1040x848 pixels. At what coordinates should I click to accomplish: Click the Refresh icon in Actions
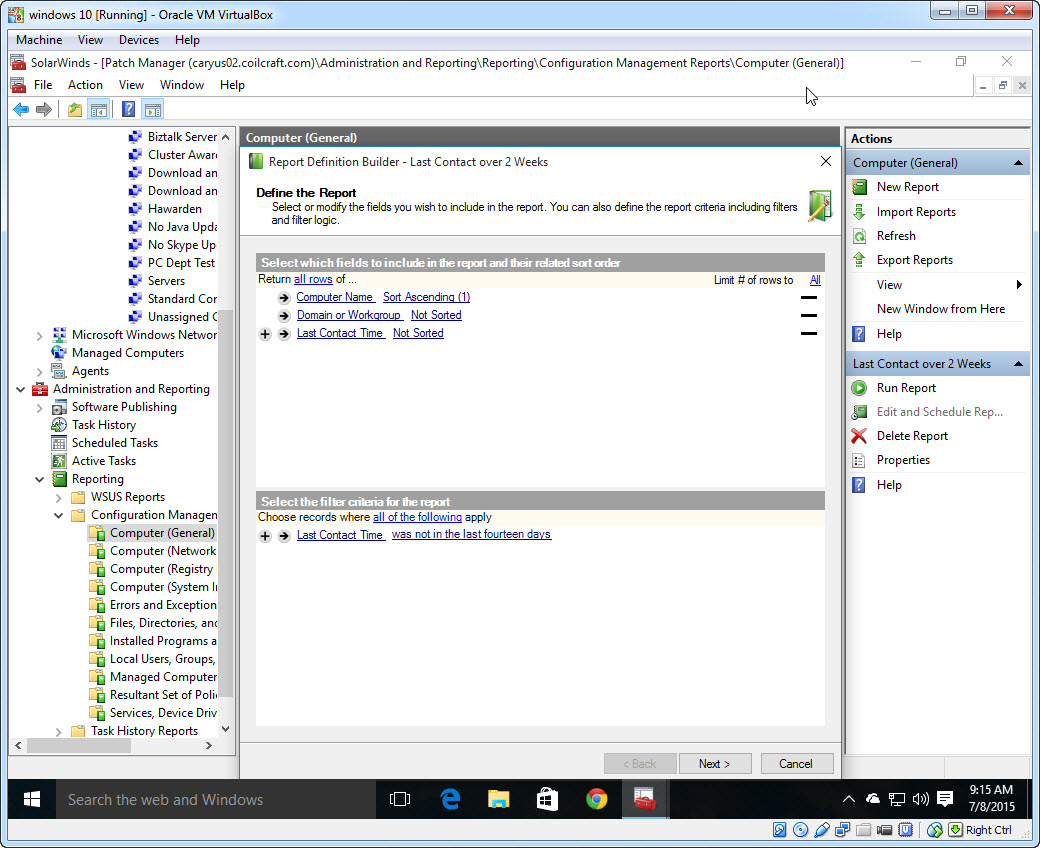click(860, 236)
